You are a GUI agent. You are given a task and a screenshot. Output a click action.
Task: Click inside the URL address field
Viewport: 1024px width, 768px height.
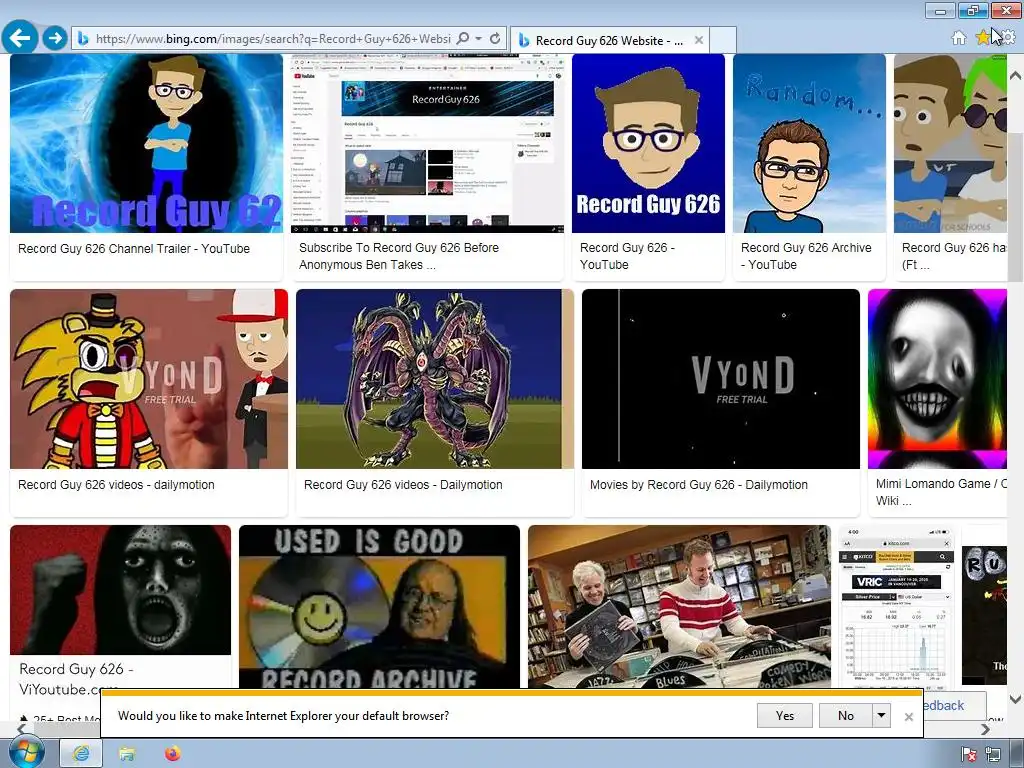click(x=272, y=39)
